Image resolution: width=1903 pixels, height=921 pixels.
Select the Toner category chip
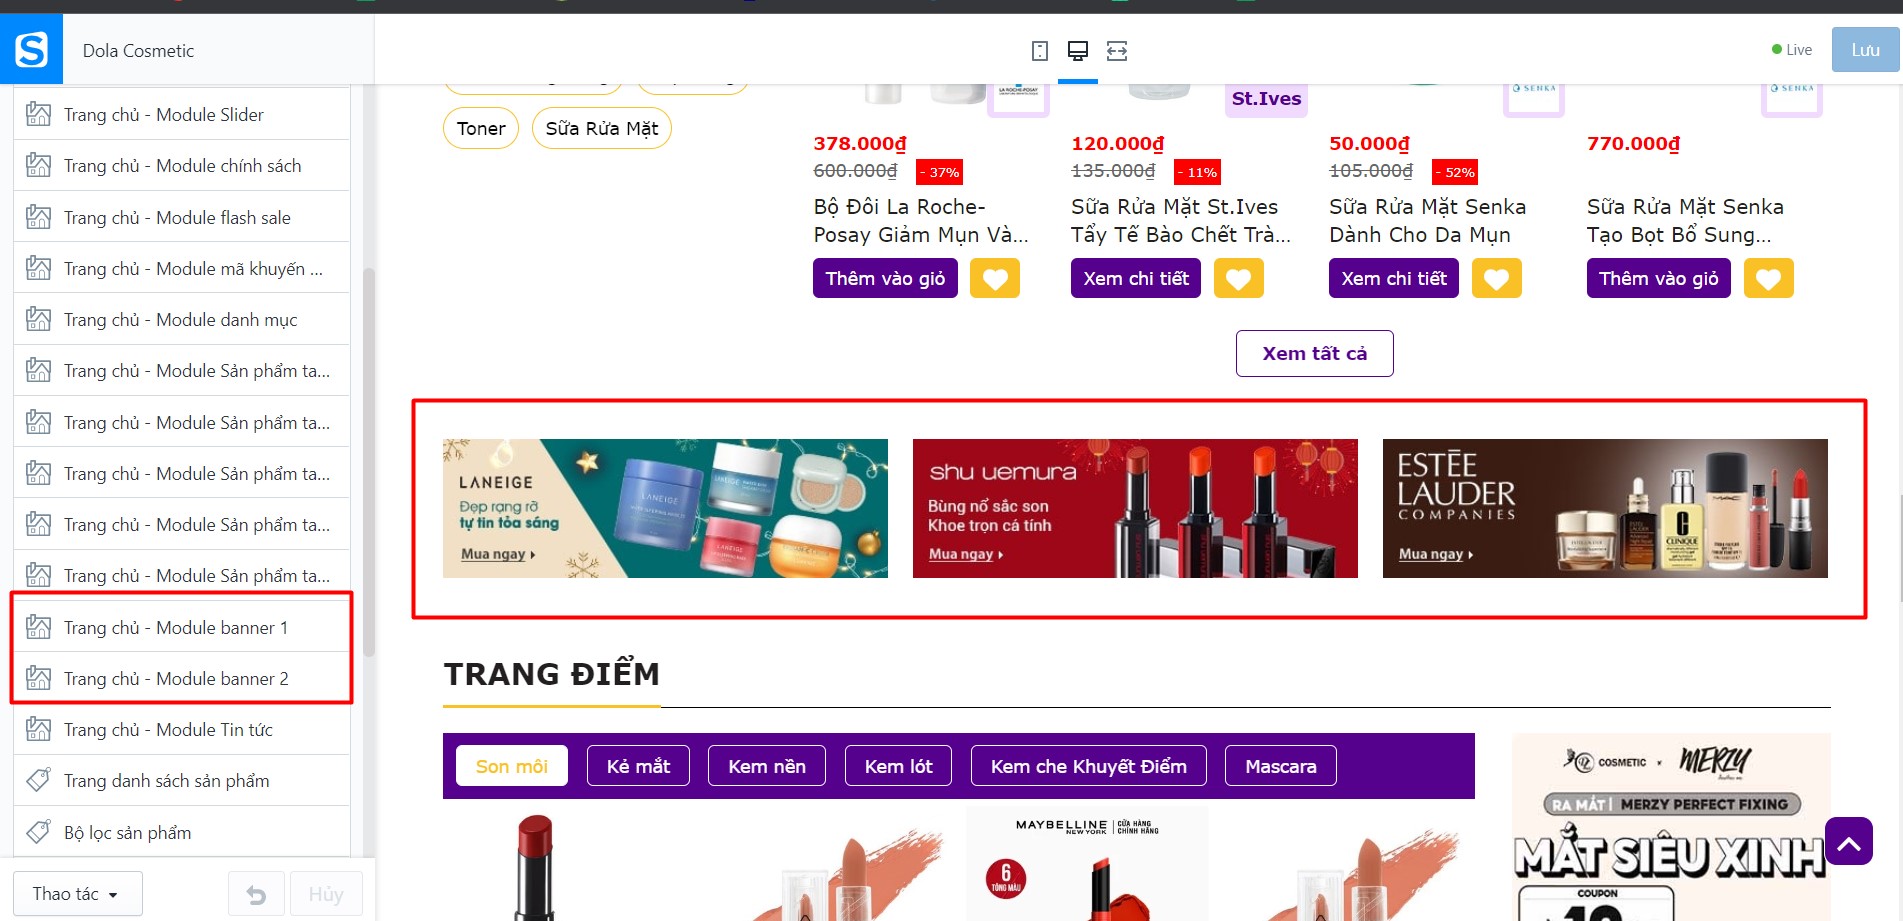pos(481,128)
